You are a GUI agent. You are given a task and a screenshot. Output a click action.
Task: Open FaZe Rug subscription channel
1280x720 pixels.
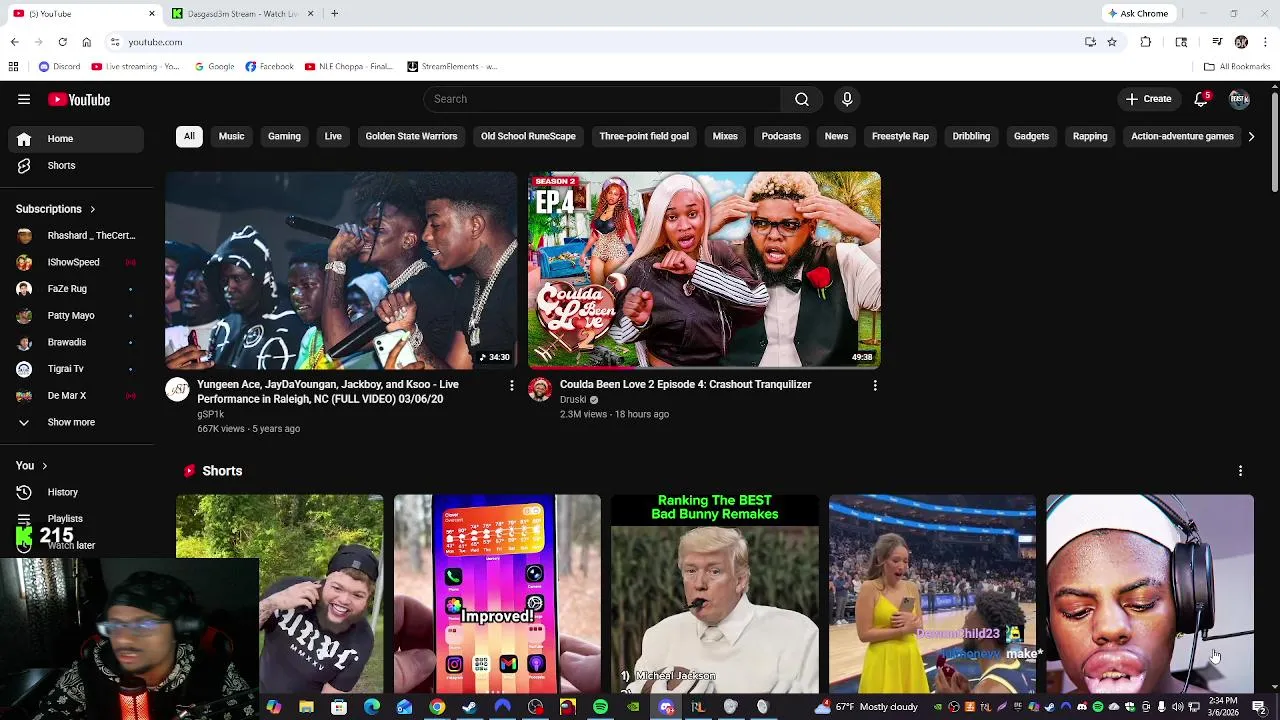pos(76,289)
